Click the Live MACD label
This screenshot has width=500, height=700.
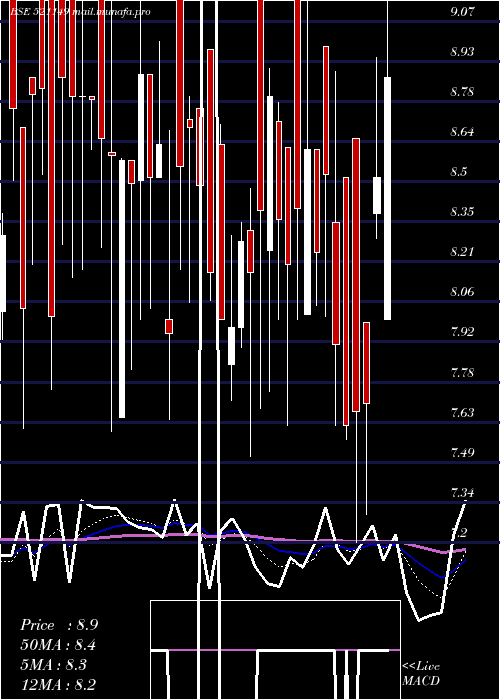(421, 673)
